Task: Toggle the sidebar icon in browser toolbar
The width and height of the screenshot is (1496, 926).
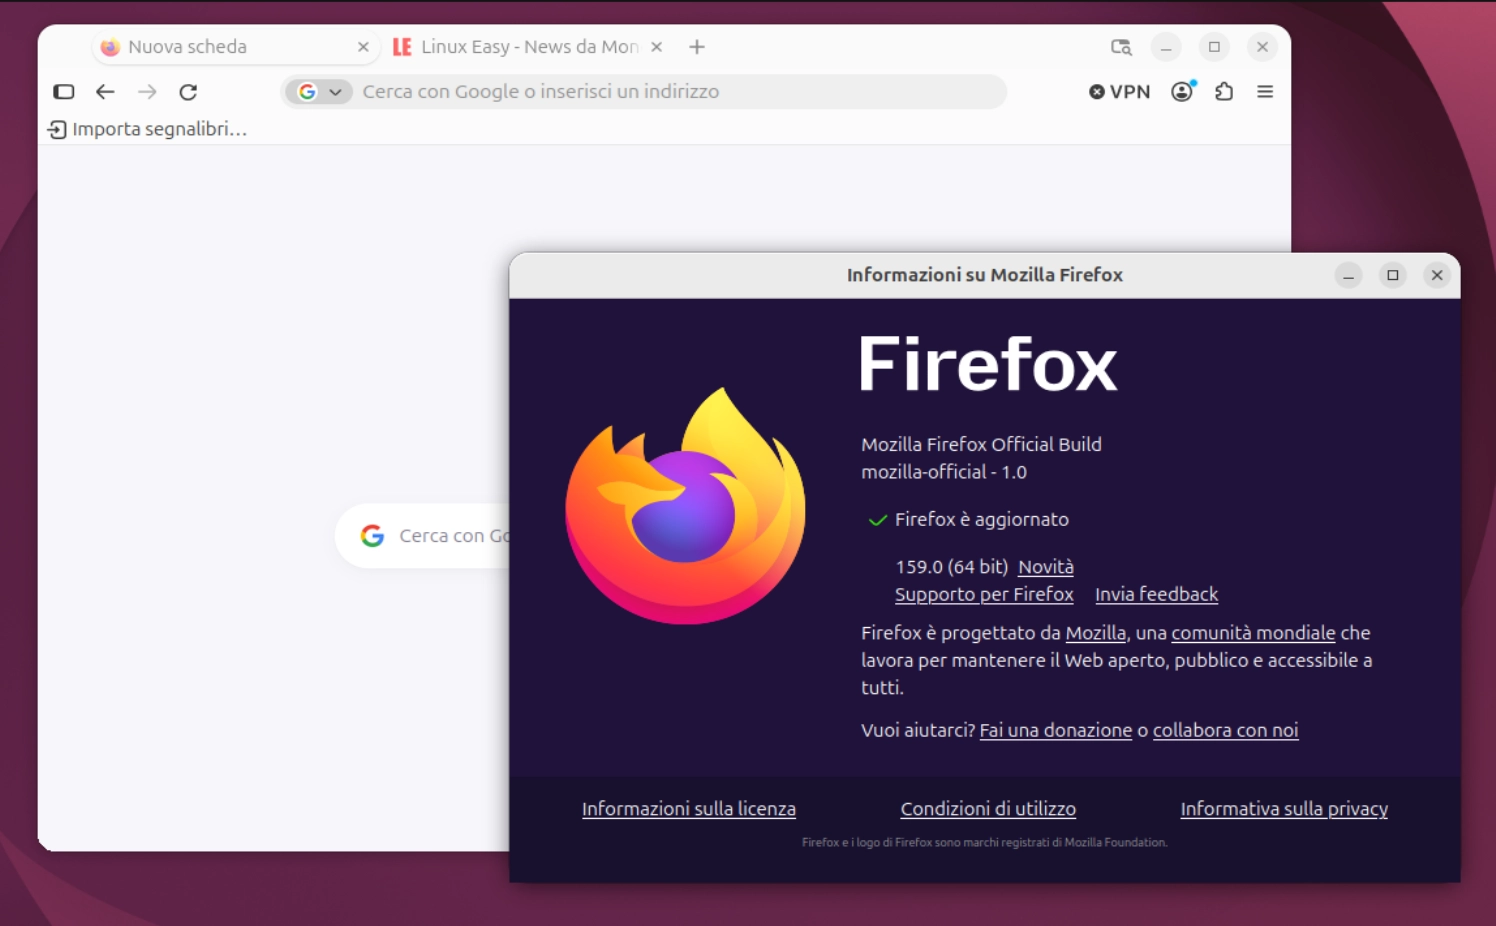Action: coord(64,92)
